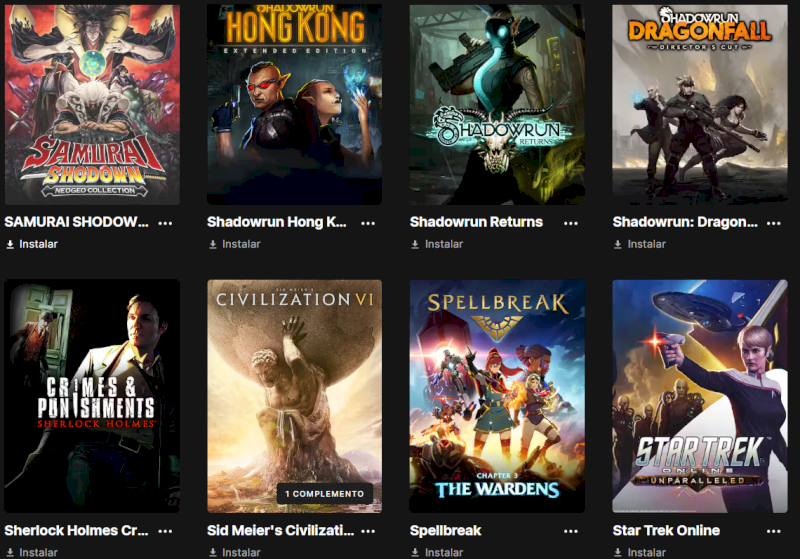Install SAMURAI SHODOWN NeoGeo Collection
The image size is (800, 559).
[32, 244]
